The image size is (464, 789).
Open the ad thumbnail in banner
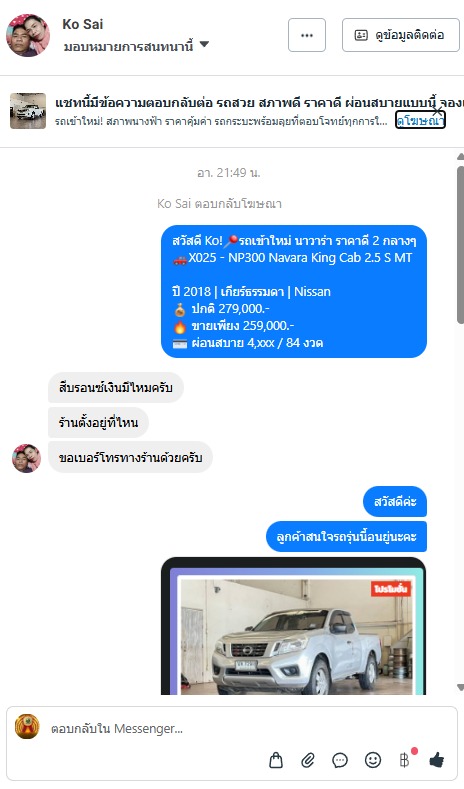point(28,111)
